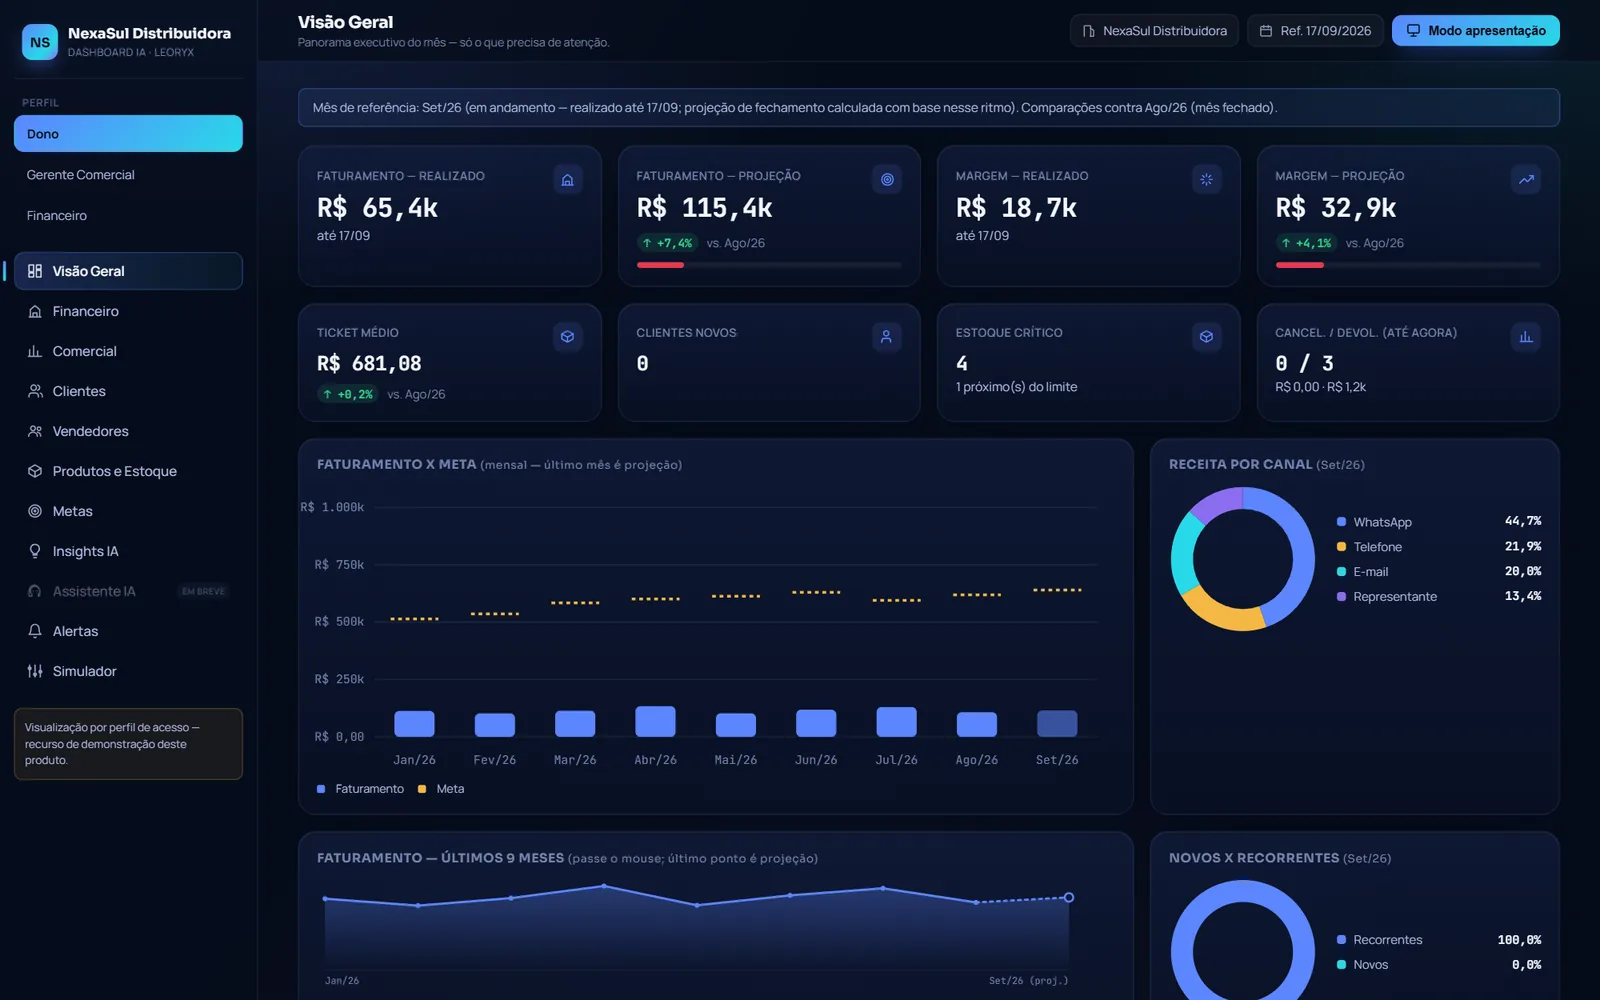Click Estoque Crítico box icon
Viewport: 1600px width, 1000px height.
pyautogui.click(x=1206, y=337)
